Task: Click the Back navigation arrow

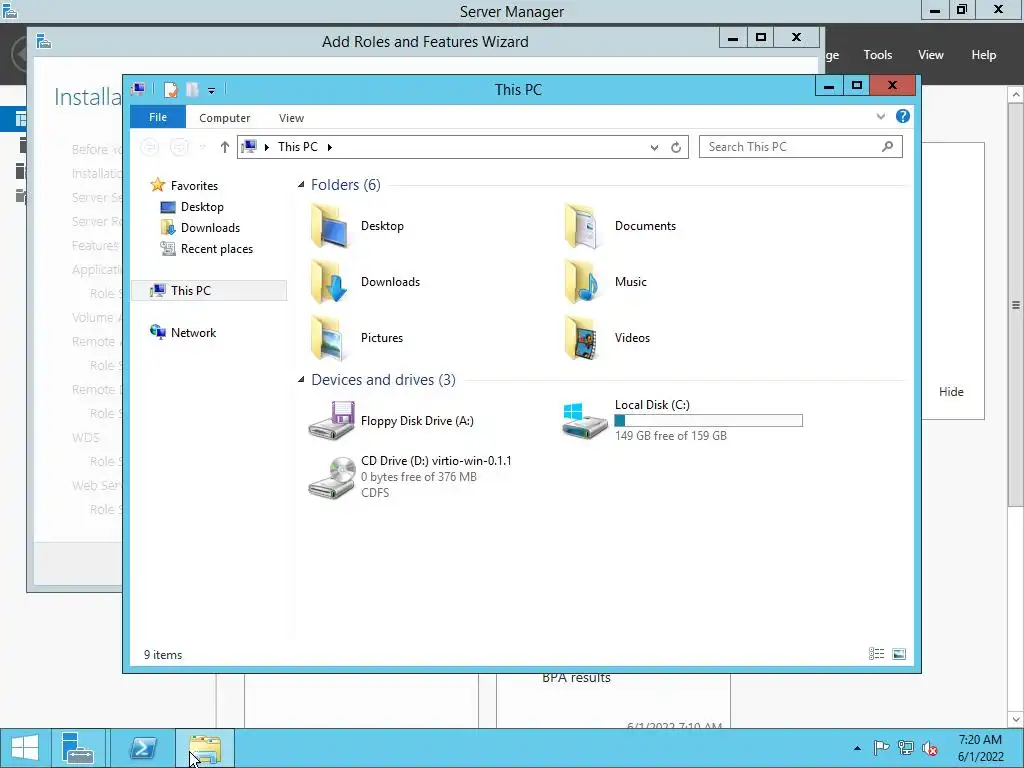Action: point(150,147)
